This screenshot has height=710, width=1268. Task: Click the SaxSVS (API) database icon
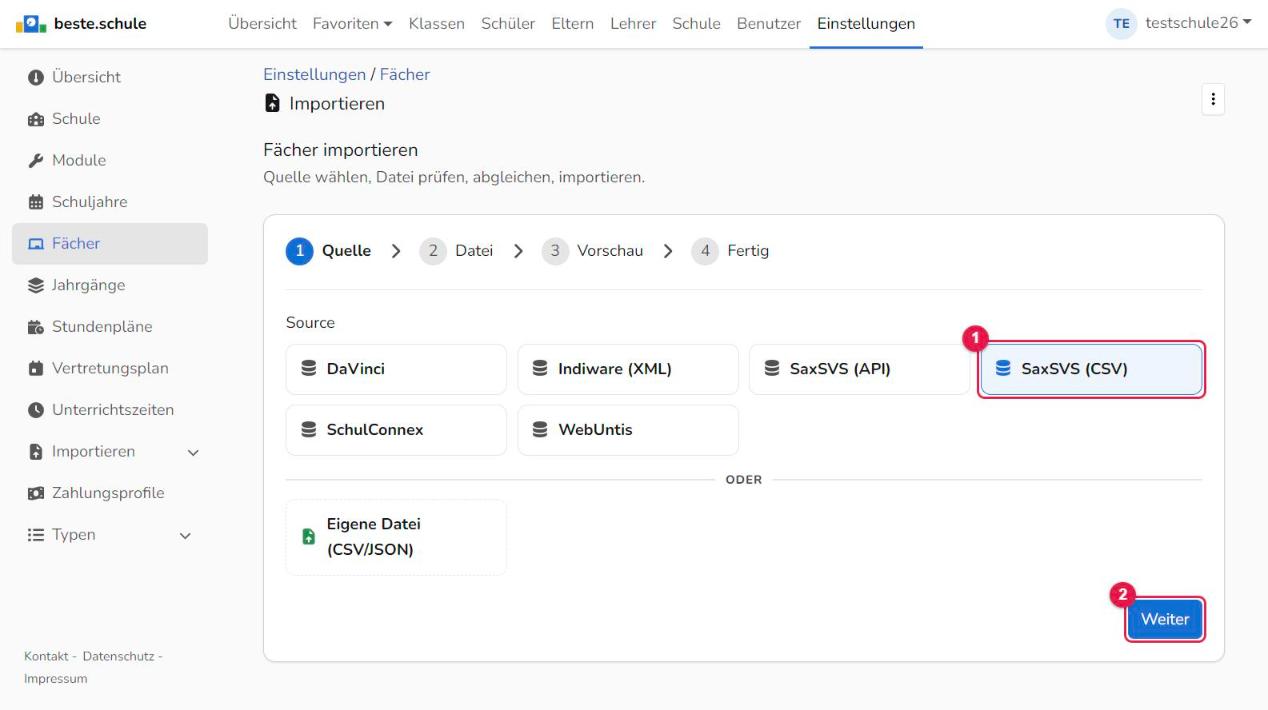[x=772, y=369]
